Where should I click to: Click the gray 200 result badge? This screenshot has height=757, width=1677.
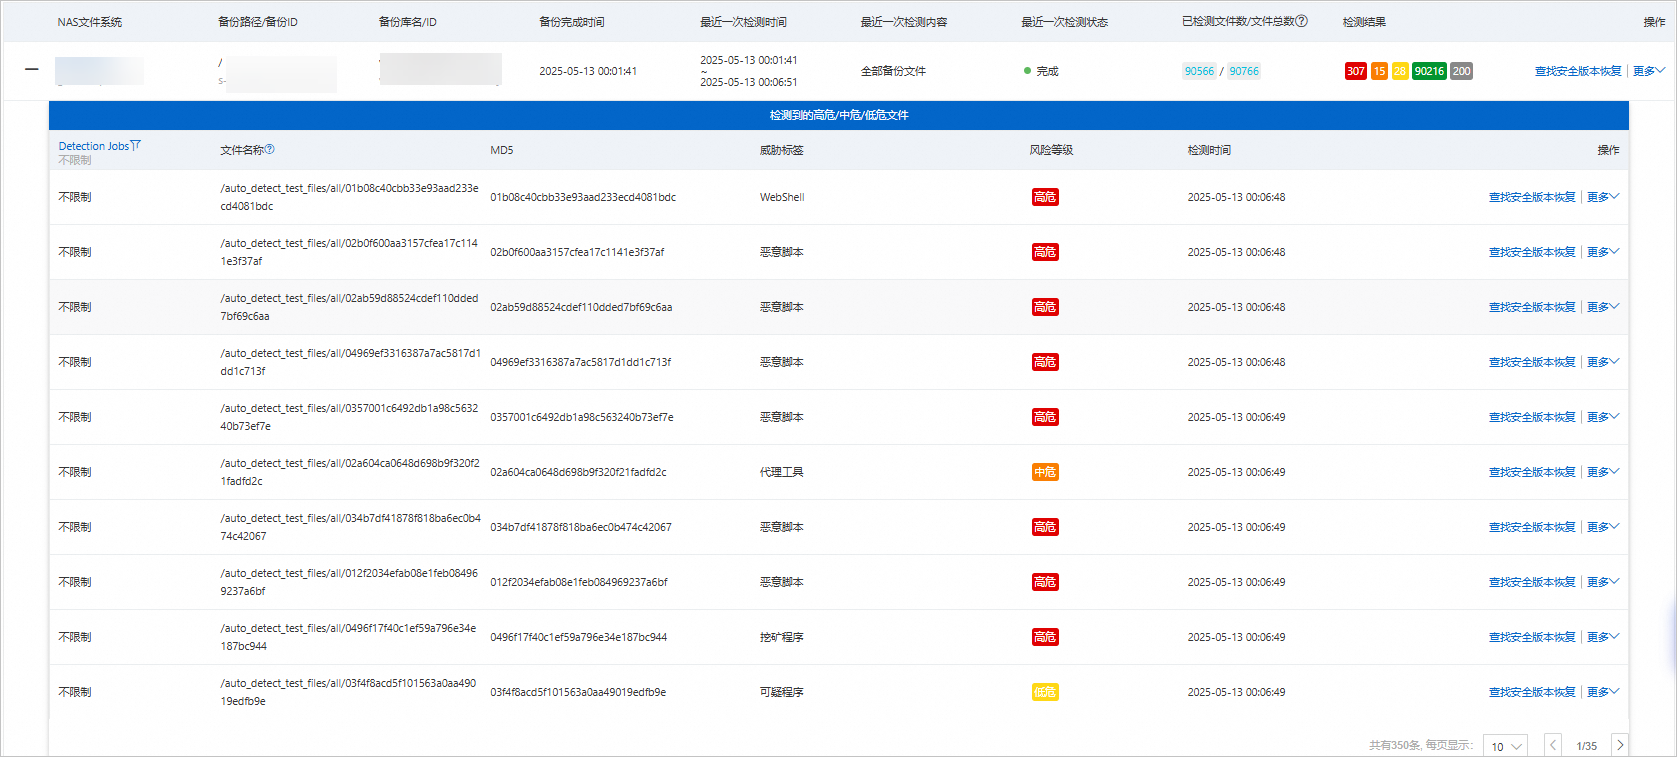pyautogui.click(x=1461, y=71)
